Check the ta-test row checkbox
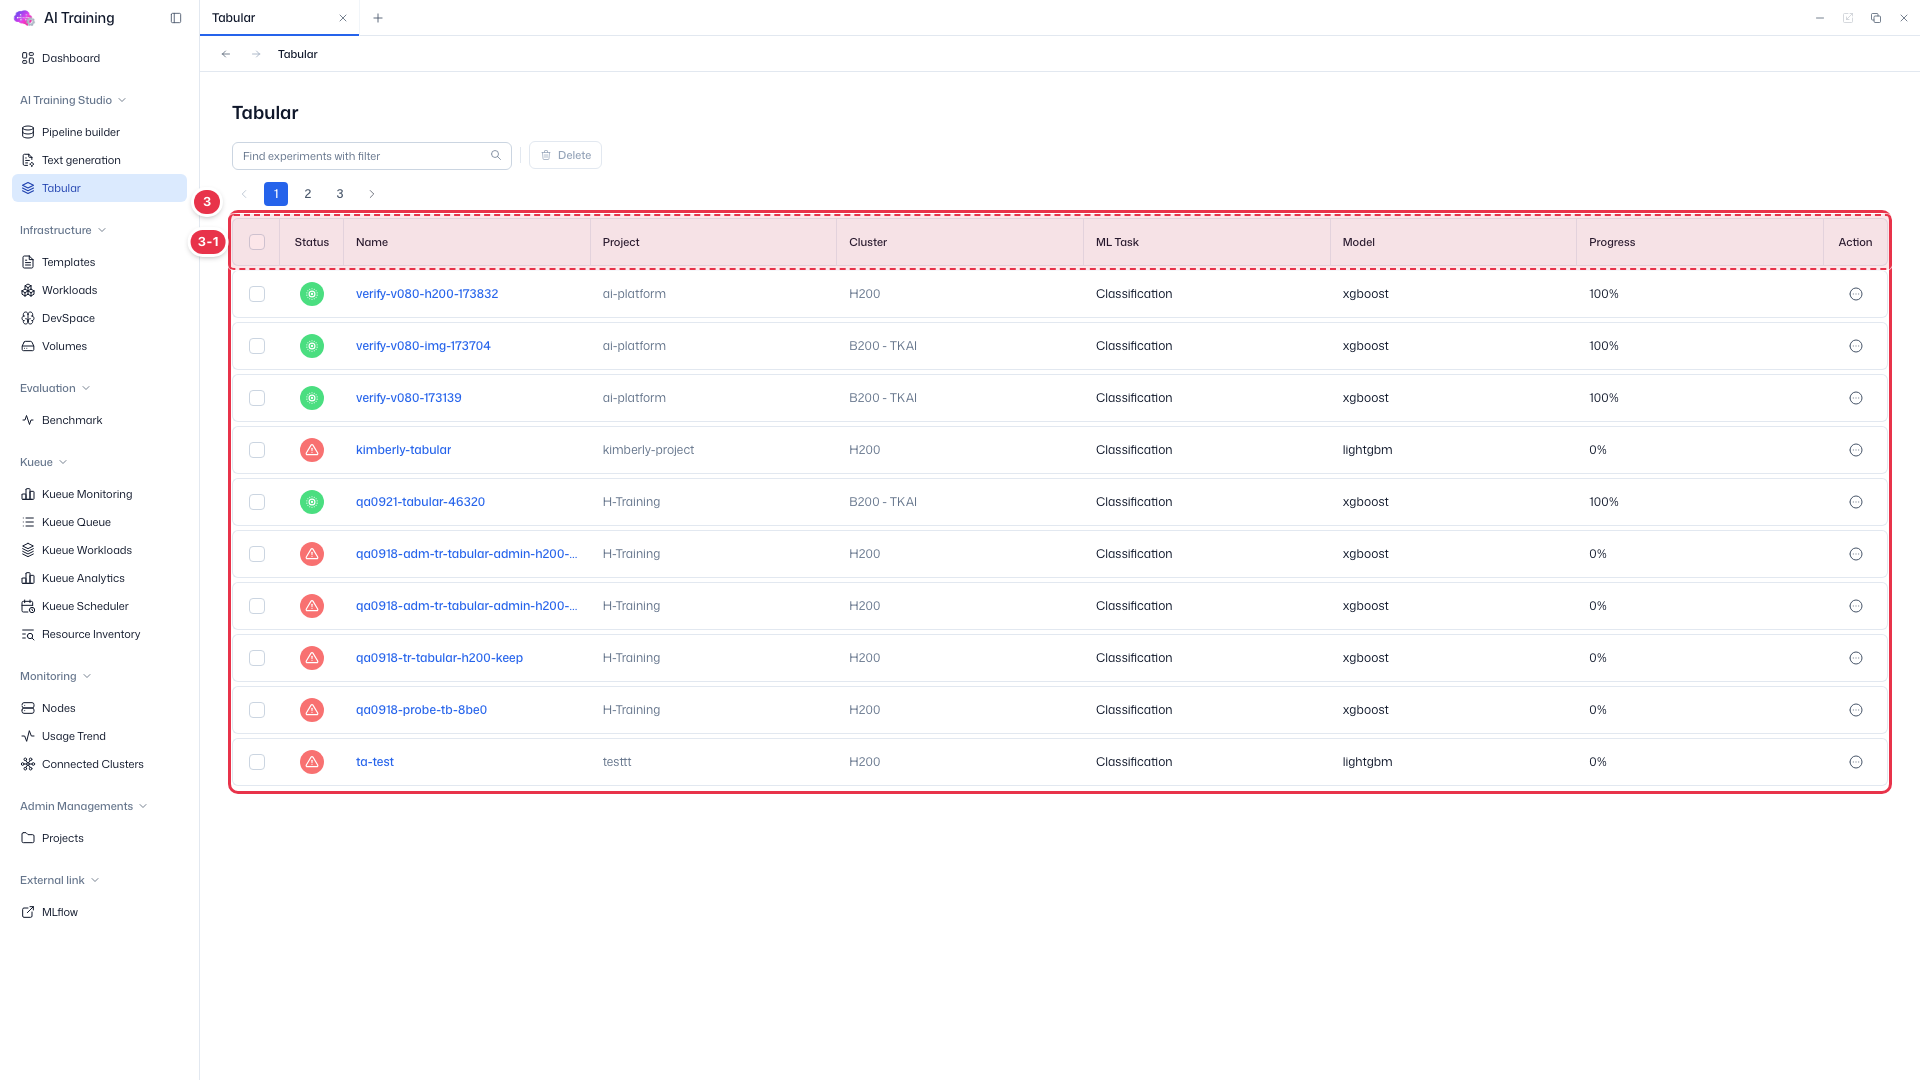The width and height of the screenshot is (1920, 1080). click(257, 762)
